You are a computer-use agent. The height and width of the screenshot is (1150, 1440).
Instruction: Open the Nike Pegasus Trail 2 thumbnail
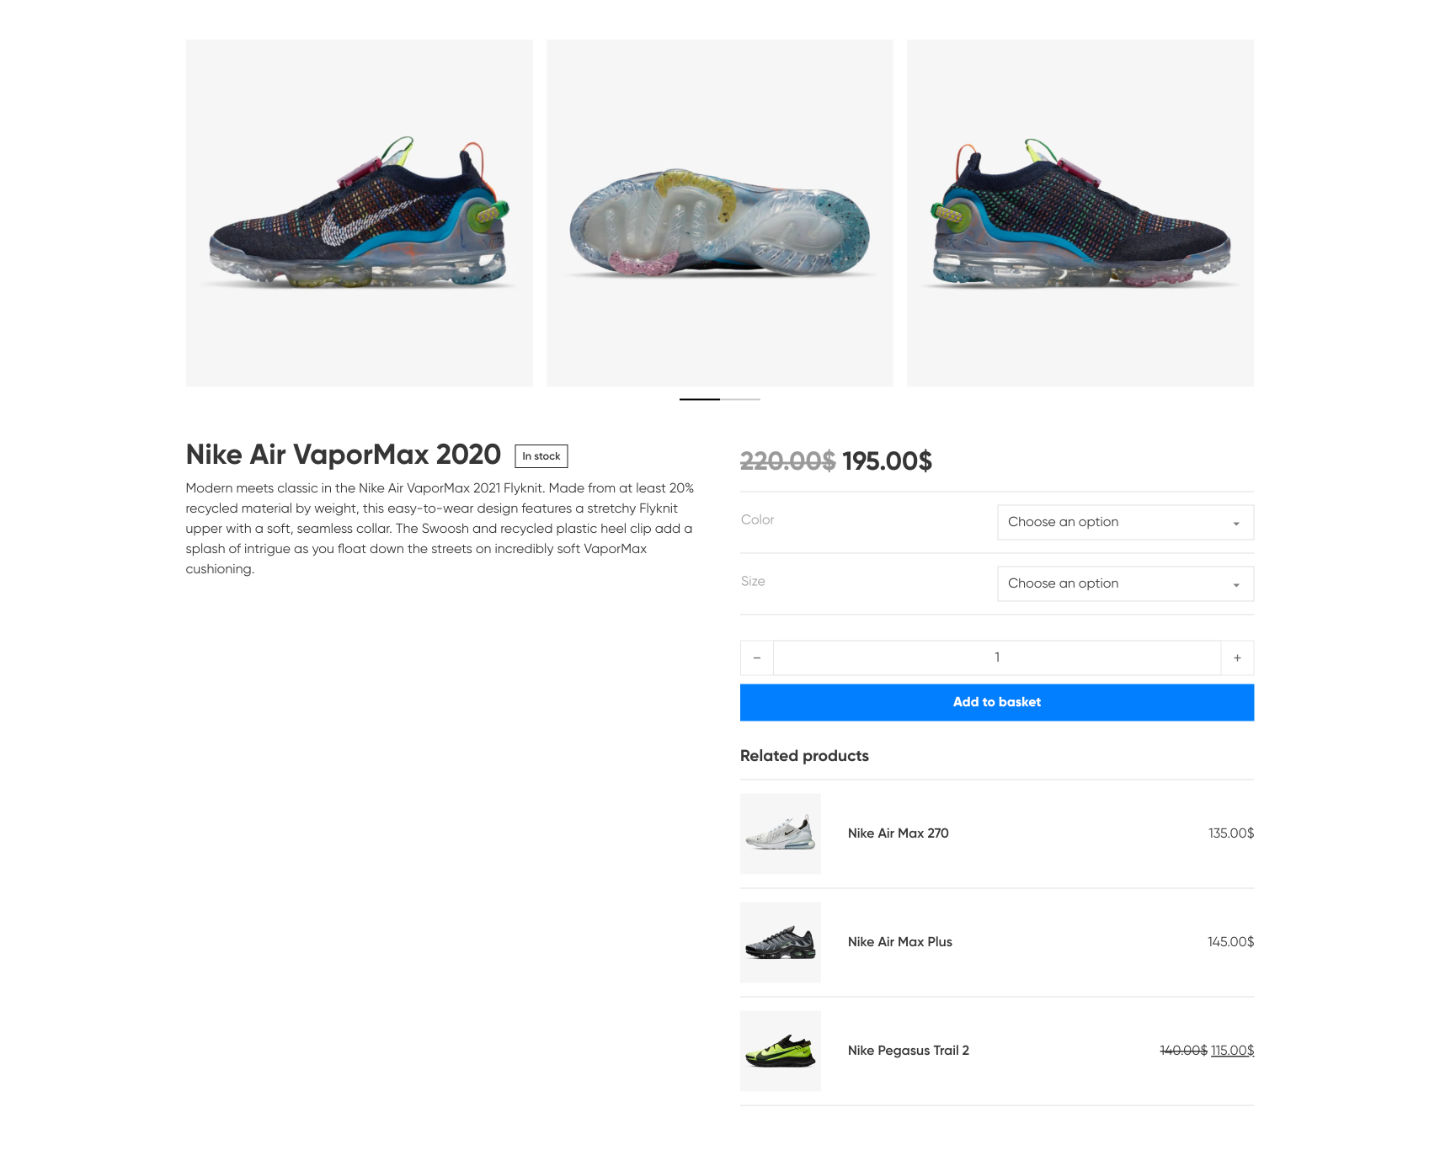click(x=780, y=1051)
